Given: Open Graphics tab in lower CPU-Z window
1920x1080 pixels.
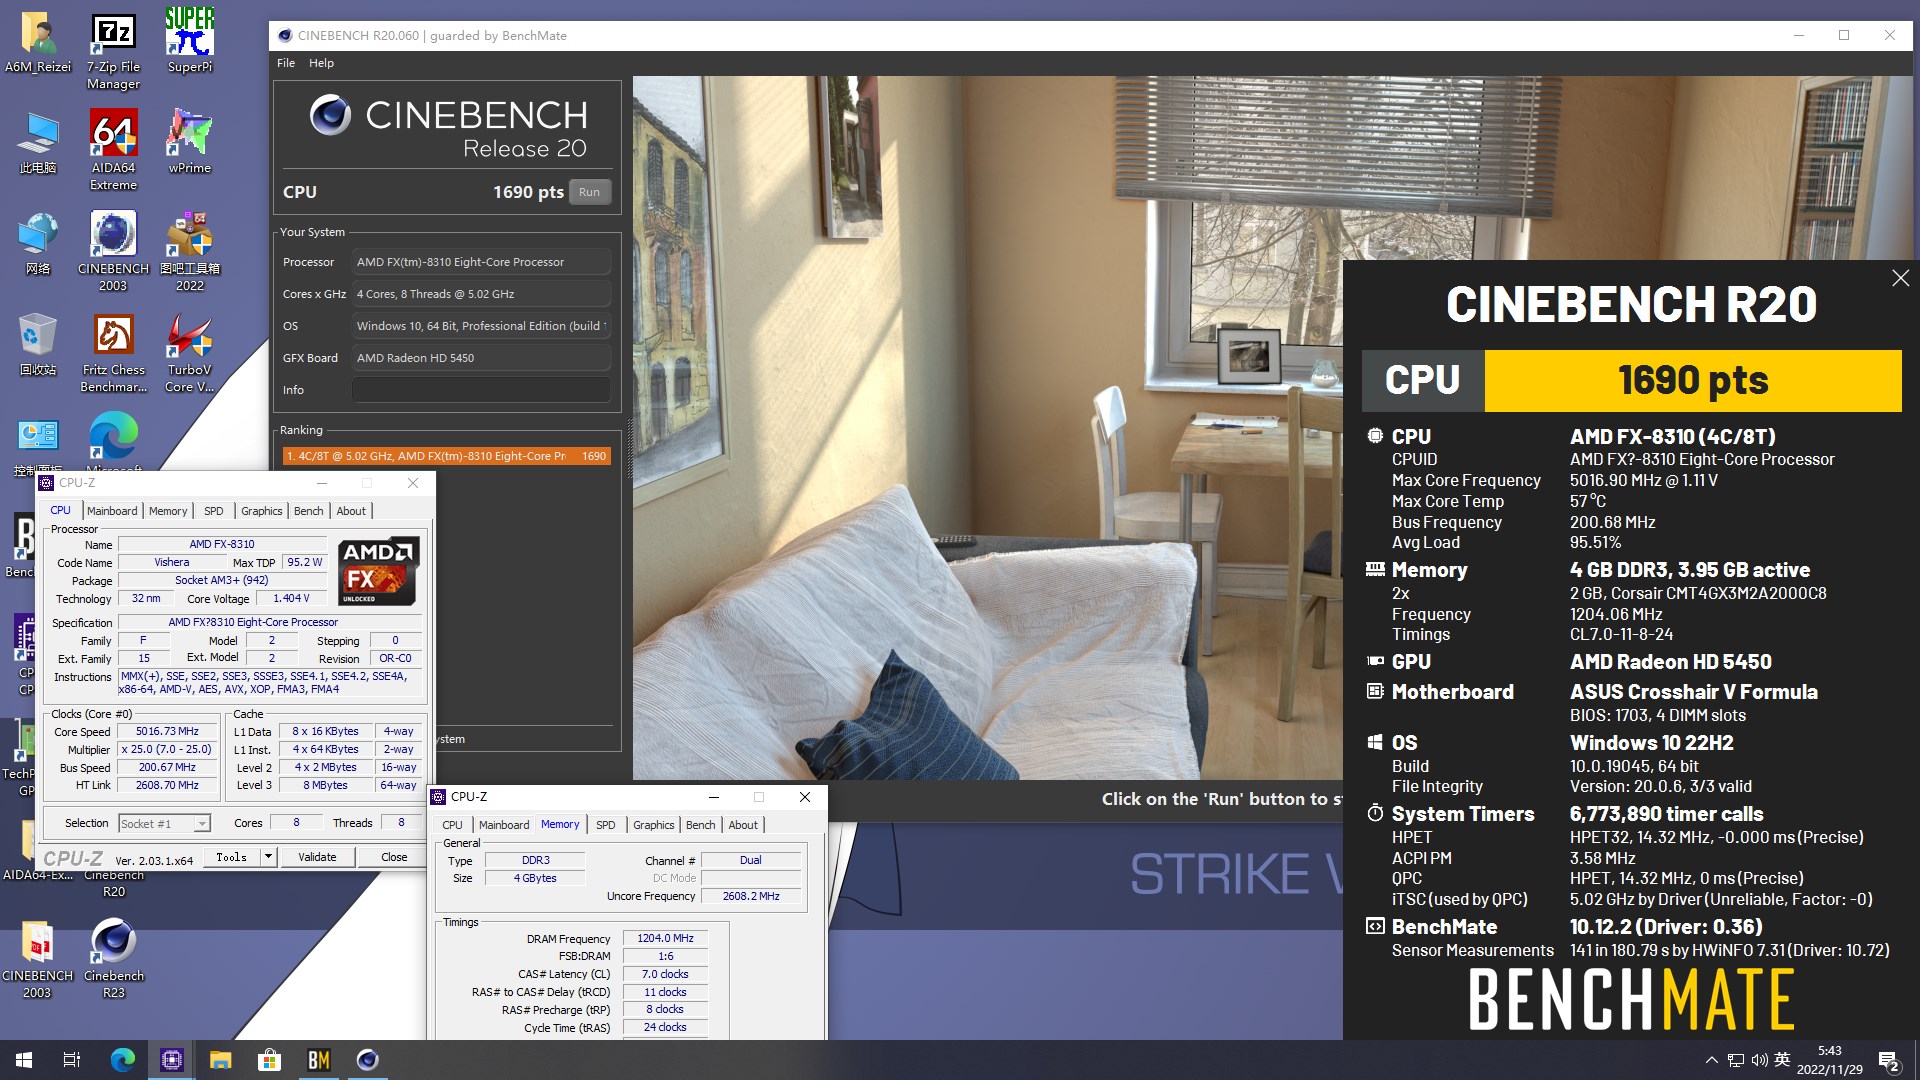Looking at the screenshot, I should [x=654, y=825].
